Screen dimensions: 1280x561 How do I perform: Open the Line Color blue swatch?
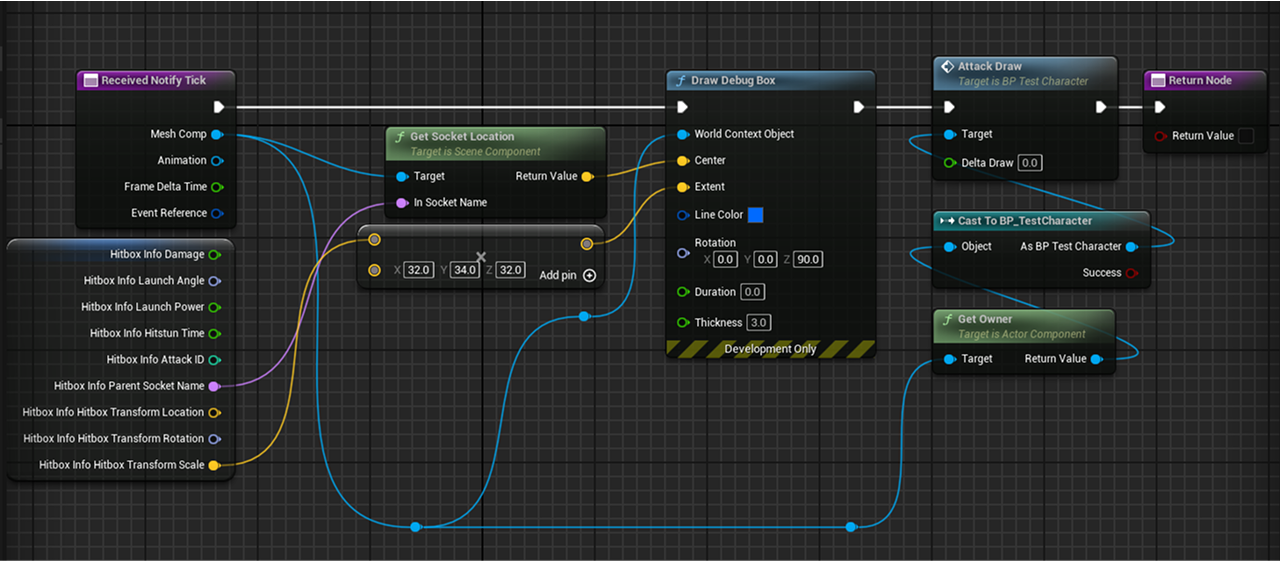click(756, 215)
